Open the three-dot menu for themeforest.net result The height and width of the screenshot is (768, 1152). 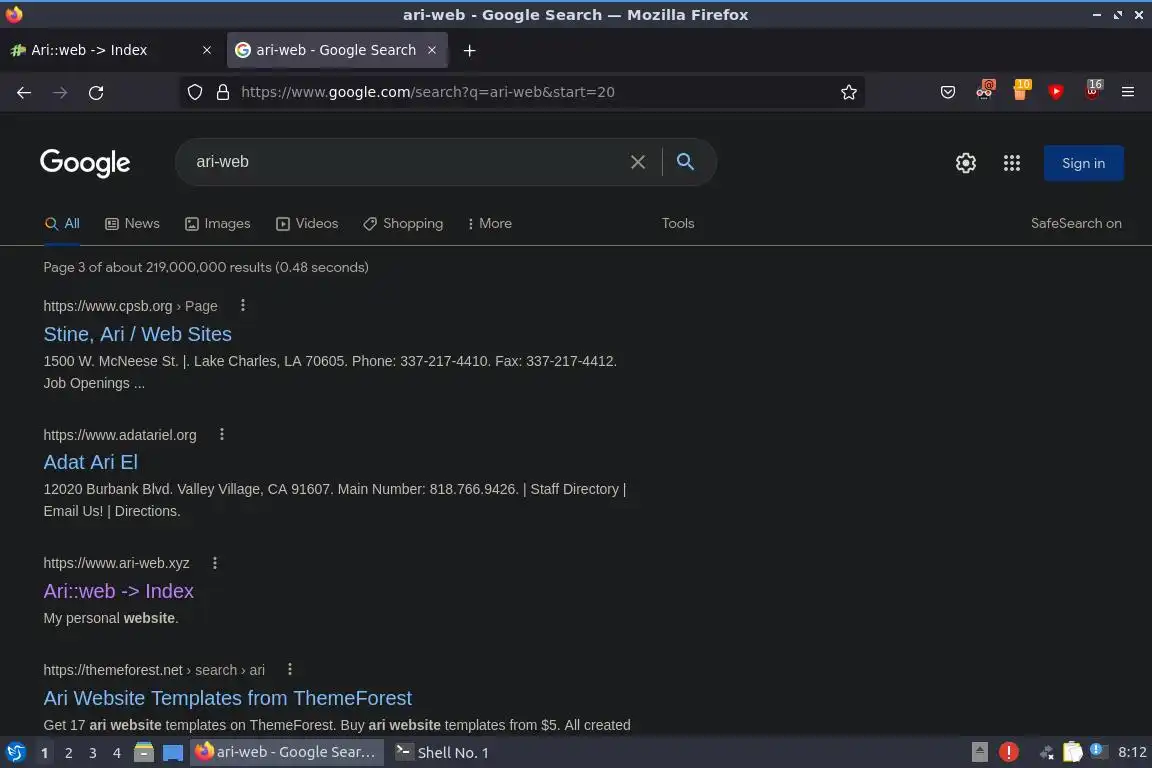290,670
